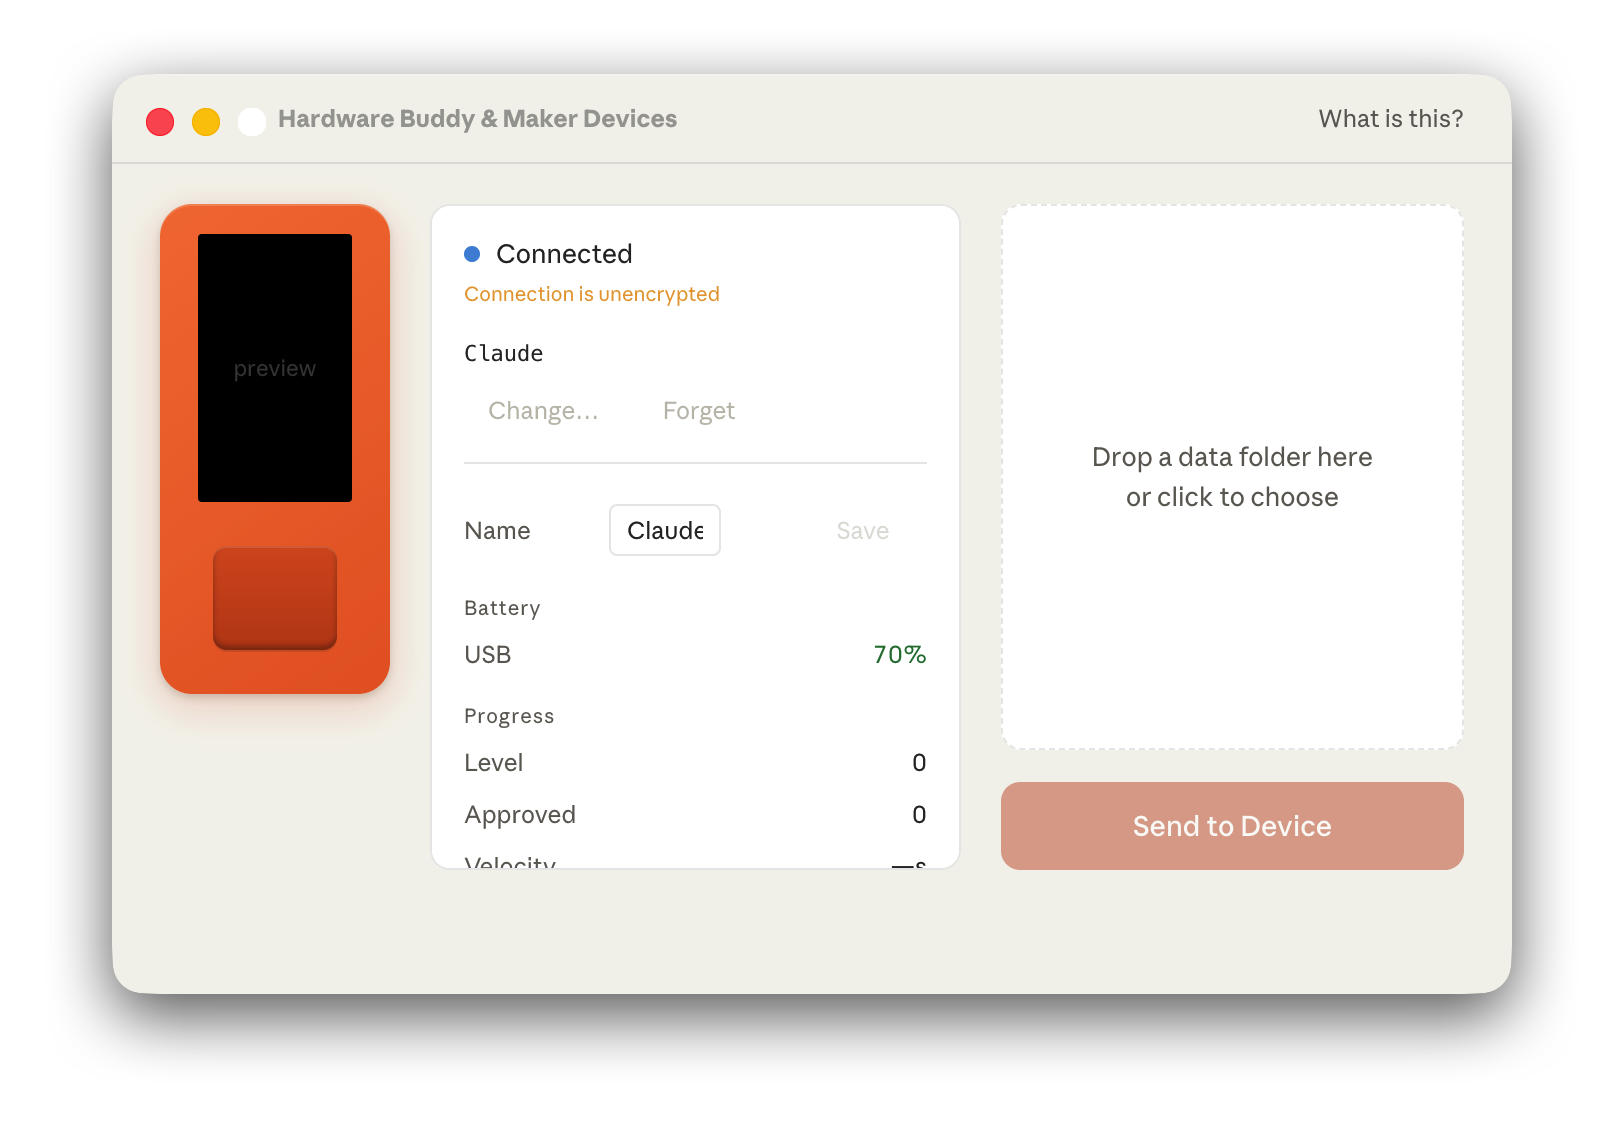1624x1144 pixels.
Task: Click the device screen preview area
Action: (275, 367)
